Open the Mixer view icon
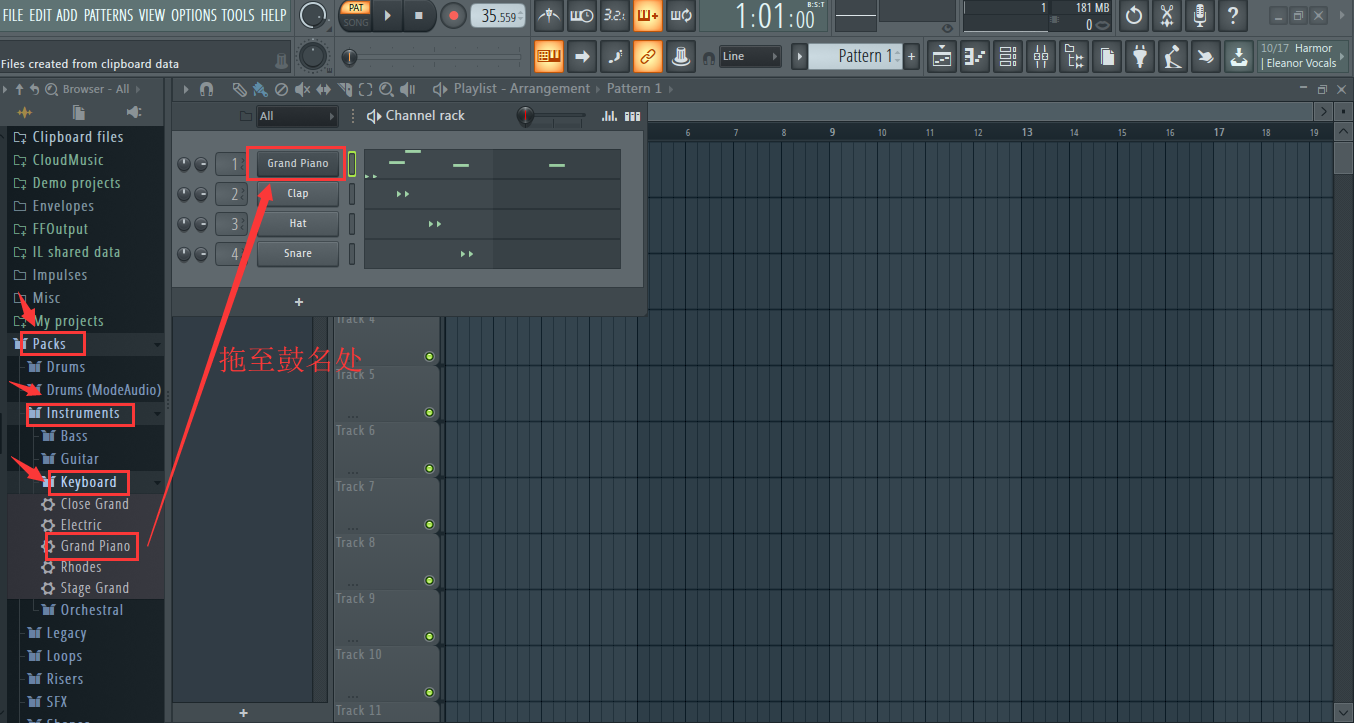 point(1041,56)
